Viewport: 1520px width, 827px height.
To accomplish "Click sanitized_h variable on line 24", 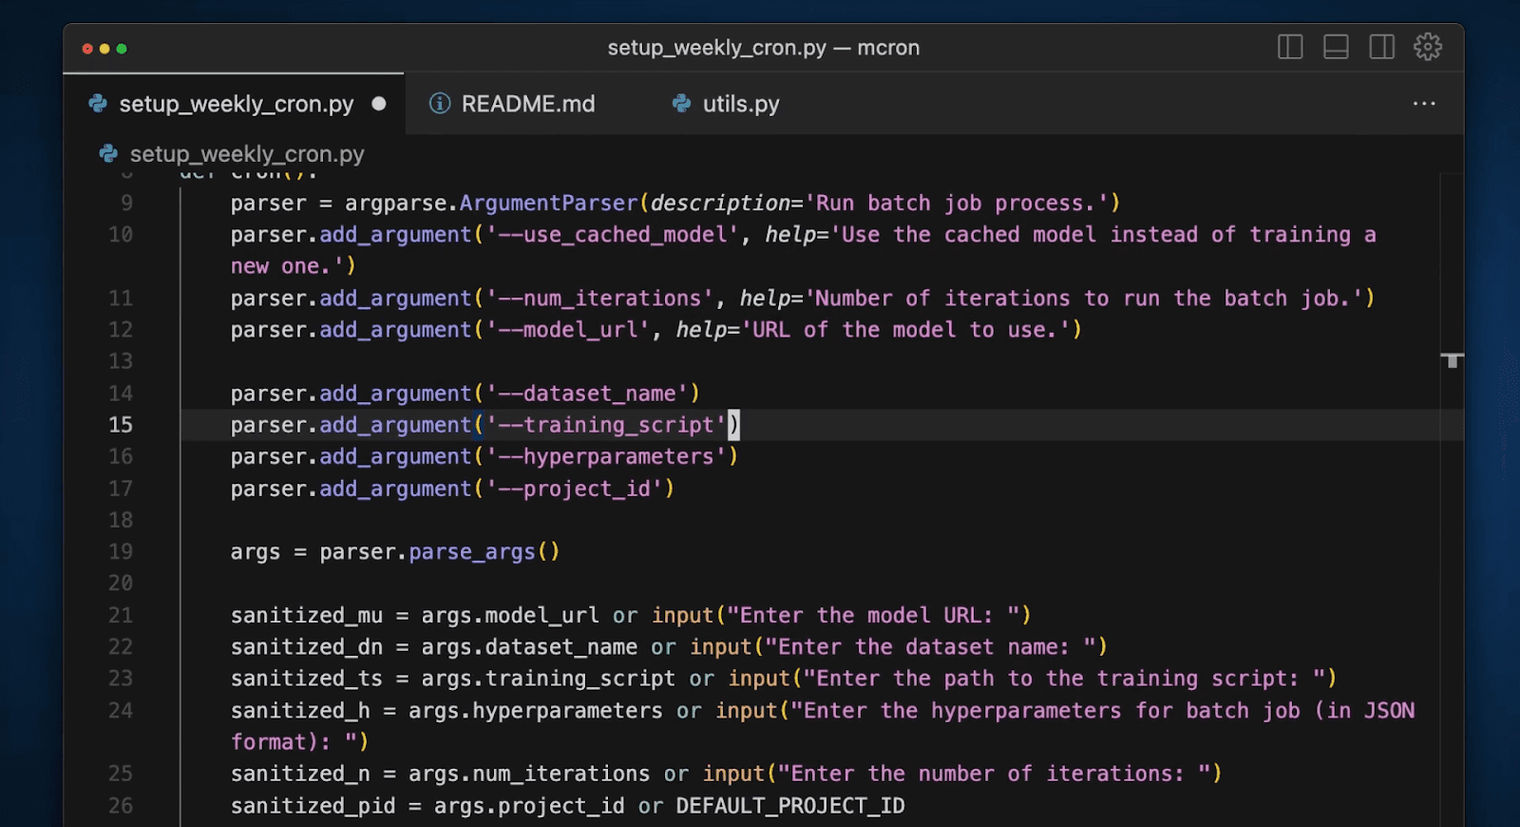I will [x=300, y=711].
